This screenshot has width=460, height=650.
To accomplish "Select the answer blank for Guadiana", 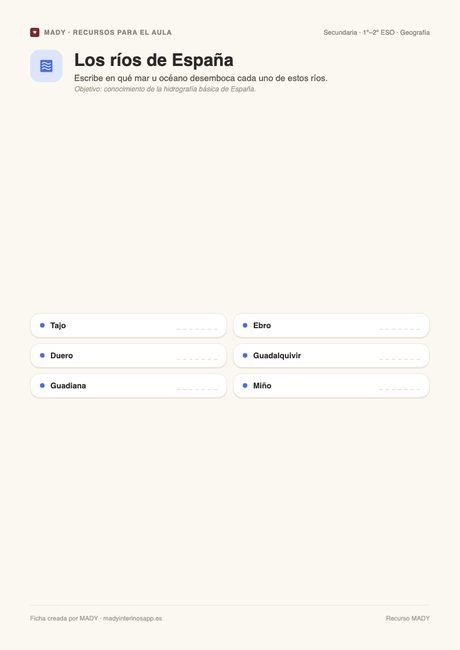I will click(x=197, y=389).
